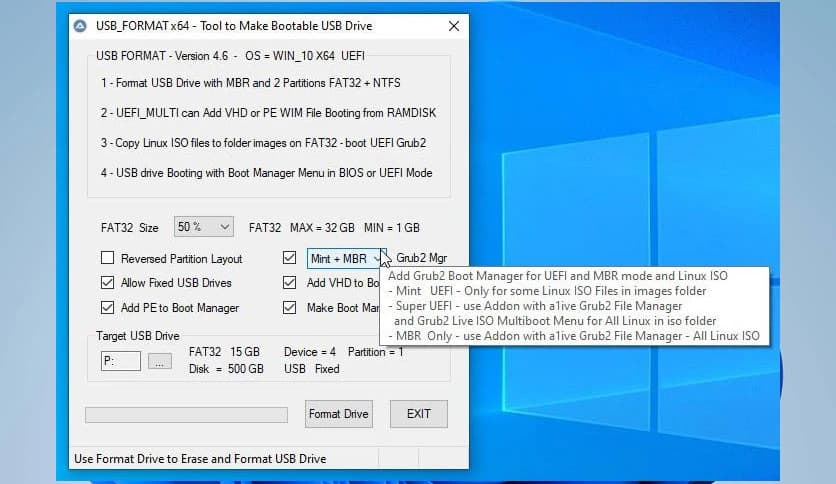Click line '3 - Copy Linux ISO files to folder images on FAT32 - boot UEFI Grub2'
Screen dimensions: 836x484
(263, 143)
